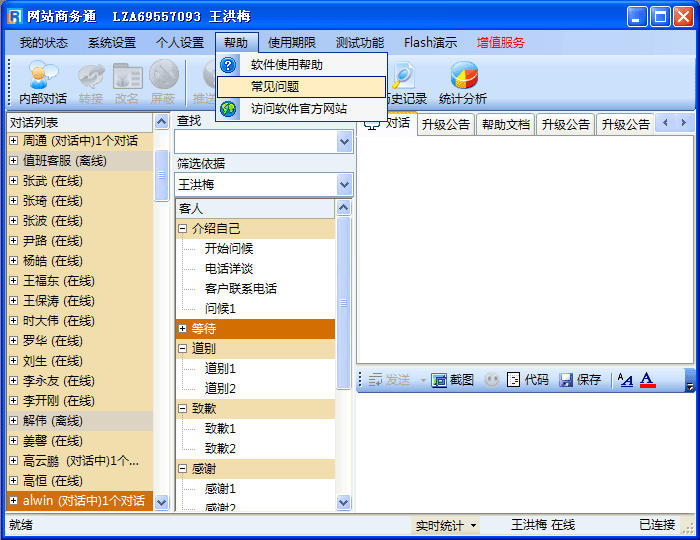The height and width of the screenshot is (540, 700).
Task: Choose 访问软件官方网站 menu entry
Action: [x=298, y=109]
